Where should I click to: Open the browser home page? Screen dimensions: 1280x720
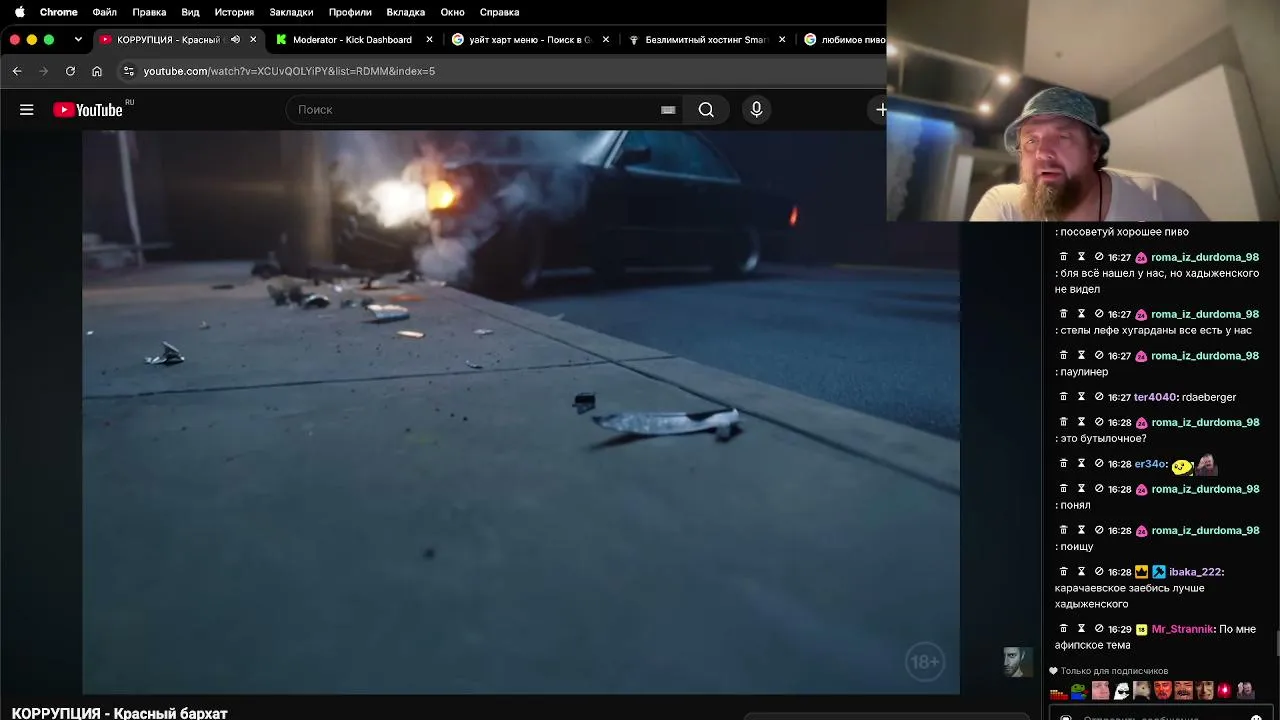[x=97, y=71]
